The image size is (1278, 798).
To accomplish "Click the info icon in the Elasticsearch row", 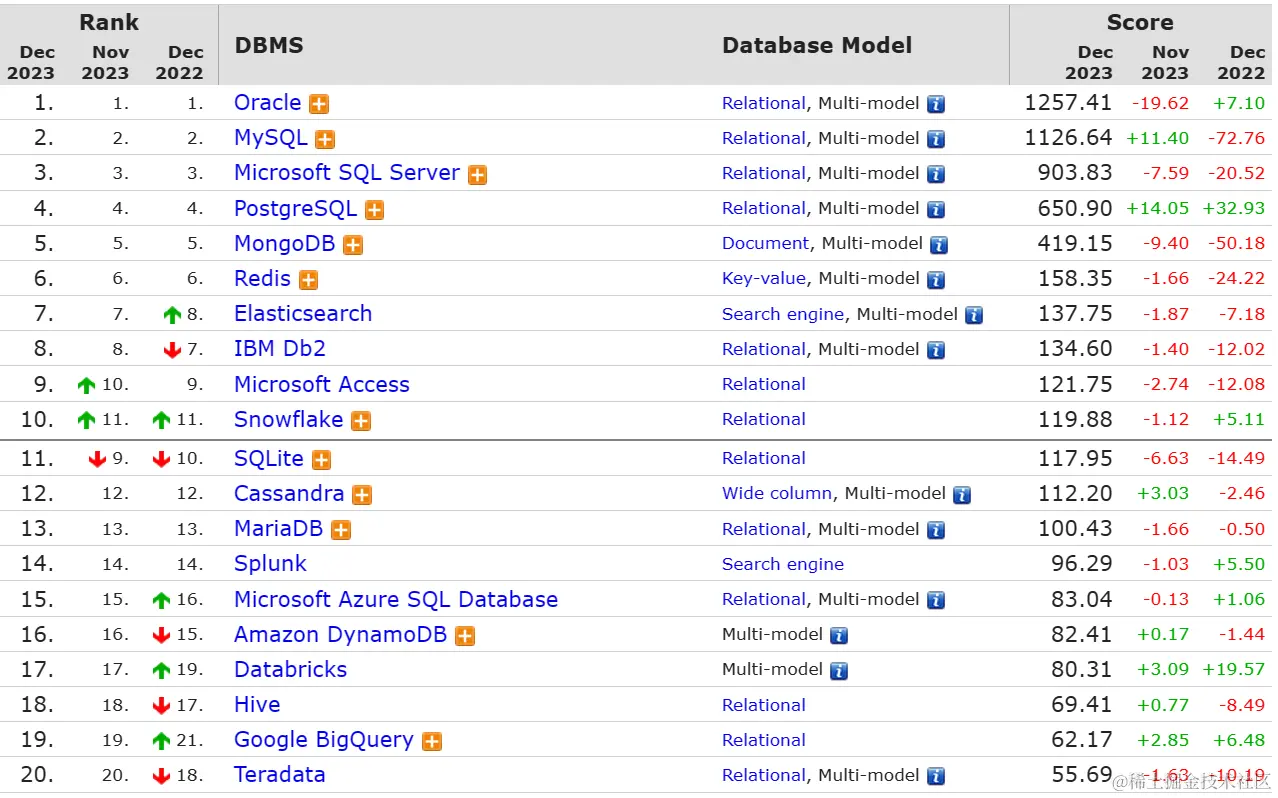I will coord(974,315).
